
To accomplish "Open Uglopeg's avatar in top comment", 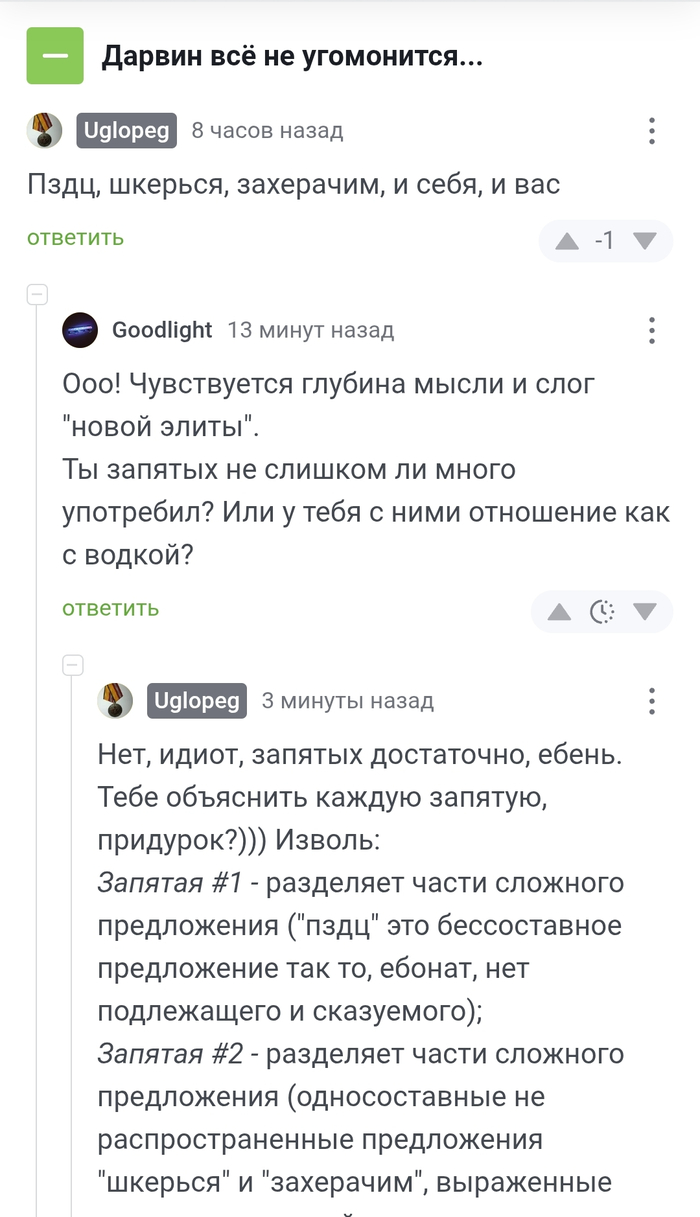I will tap(44, 131).
